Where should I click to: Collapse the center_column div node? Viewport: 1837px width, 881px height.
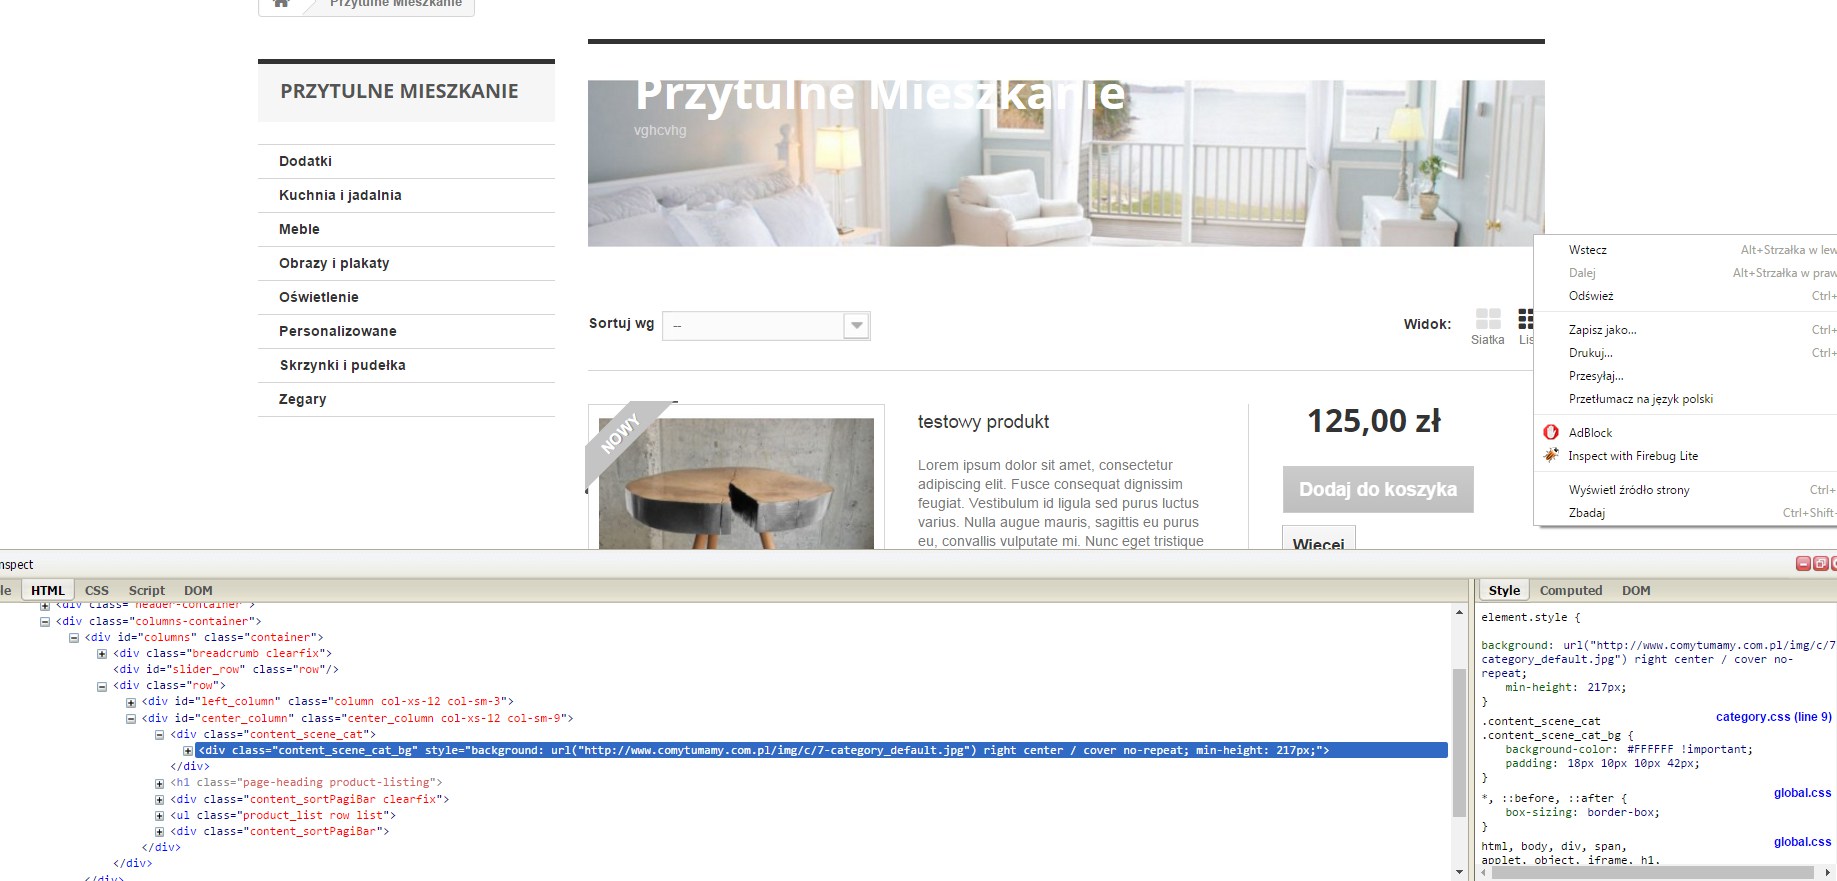(x=131, y=718)
